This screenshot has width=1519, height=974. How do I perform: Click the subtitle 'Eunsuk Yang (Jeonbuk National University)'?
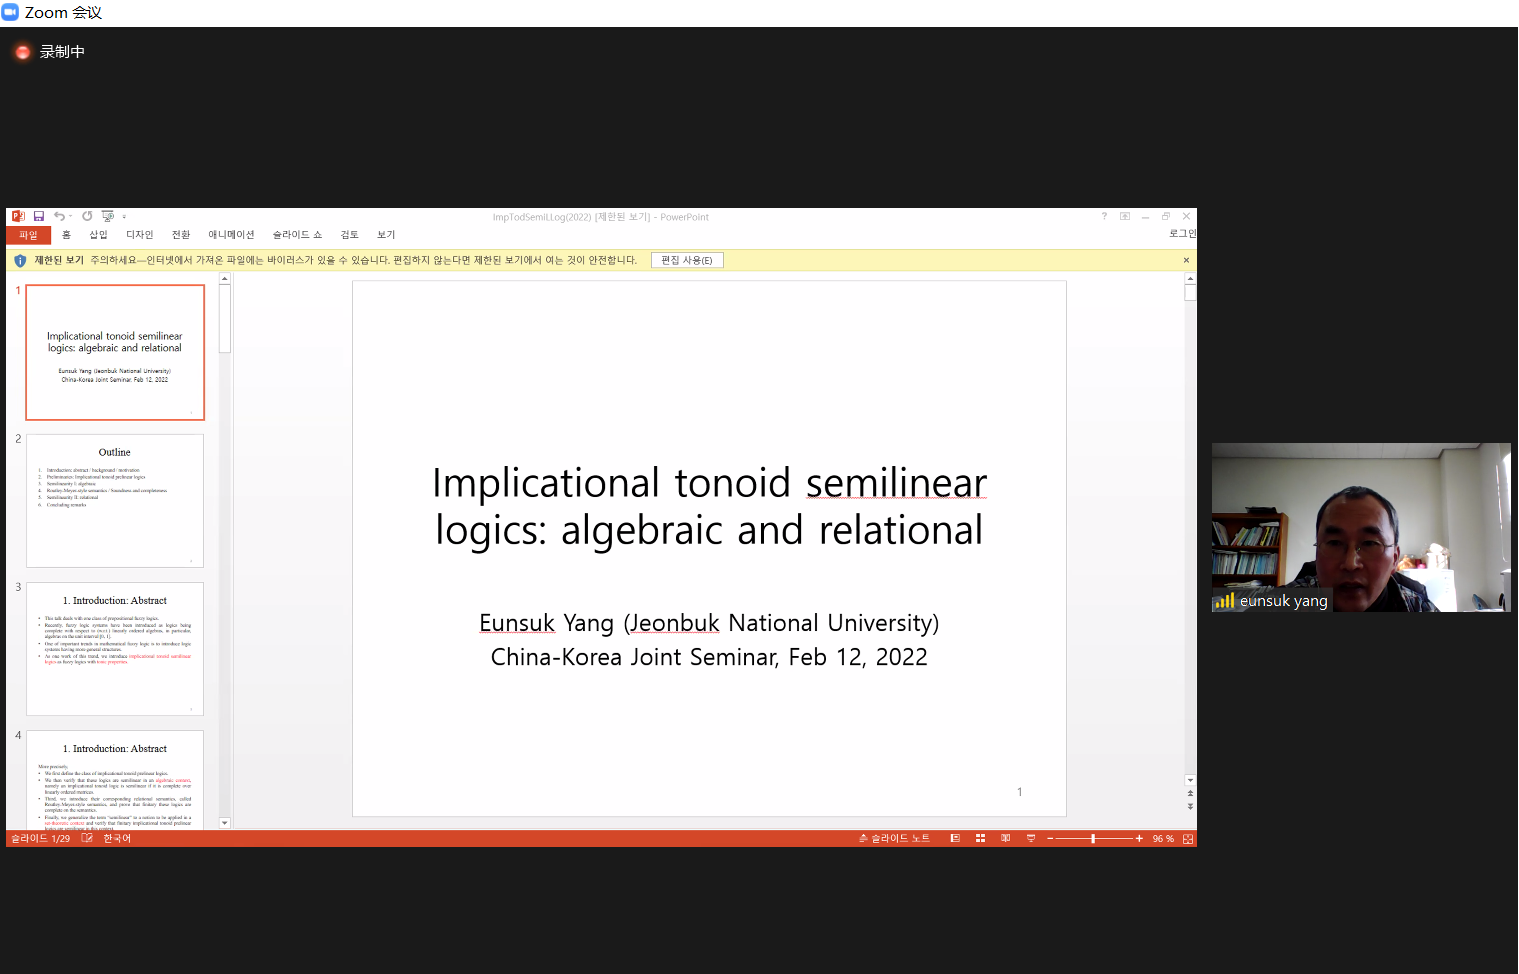tap(709, 623)
